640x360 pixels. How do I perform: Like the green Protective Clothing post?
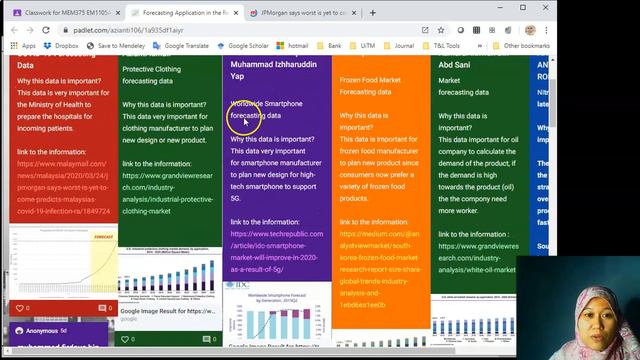[x=125, y=339]
